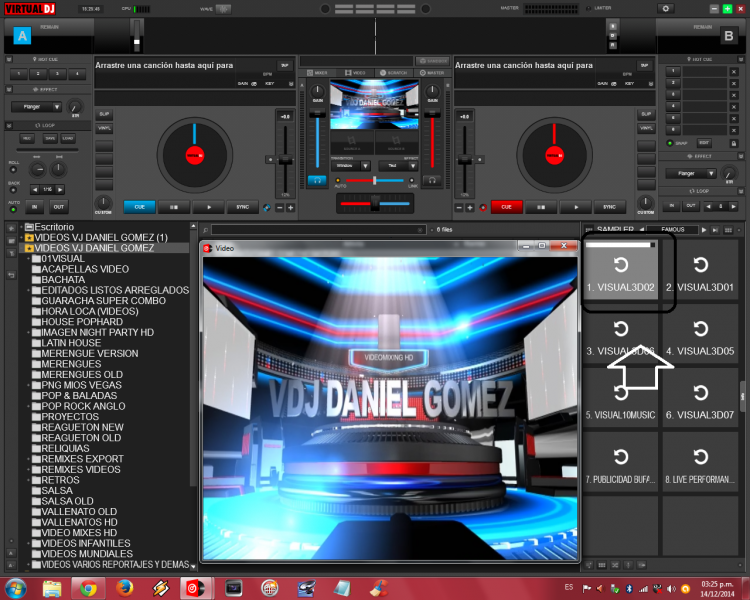Click system tray volume icon
The image size is (750, 600).
(672, 589)
